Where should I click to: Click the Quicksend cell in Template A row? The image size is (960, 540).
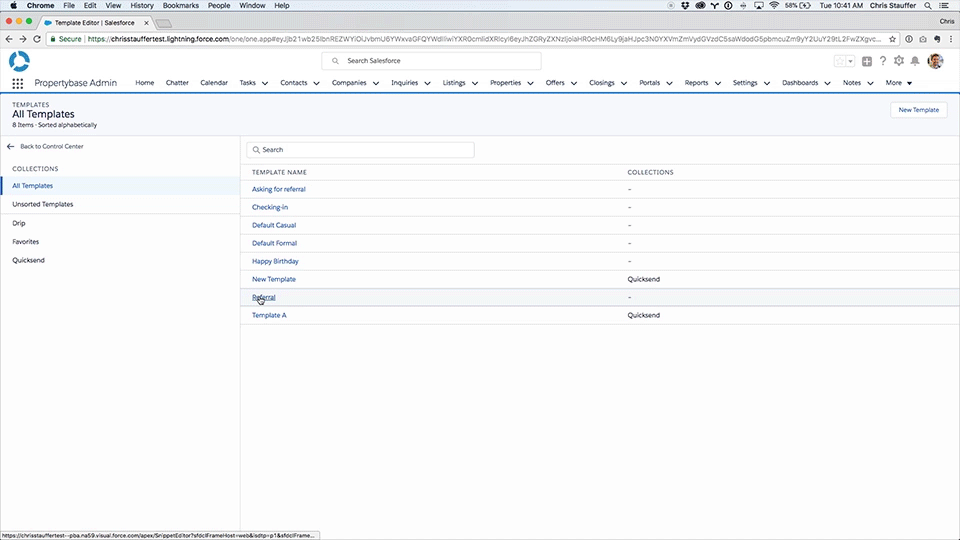click(x=643, y=315)
